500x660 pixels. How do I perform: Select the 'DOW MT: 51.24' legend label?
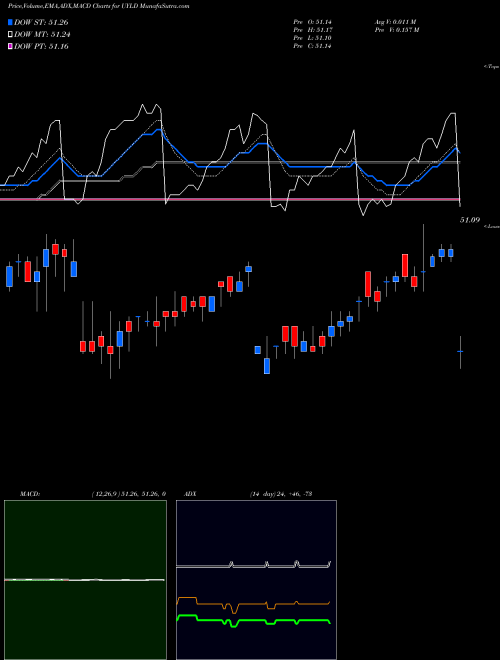(x=42, y=35)
